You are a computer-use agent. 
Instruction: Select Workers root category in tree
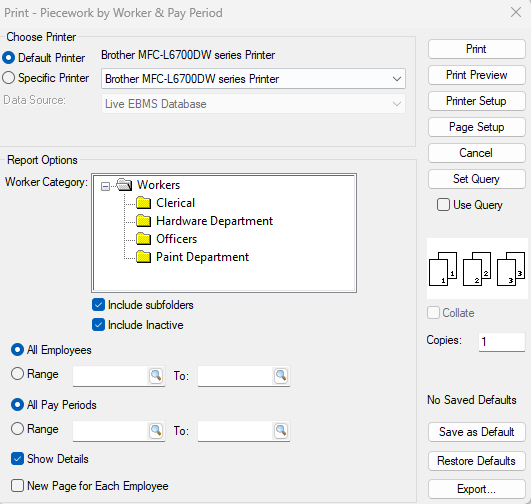[x=158, y=185]
